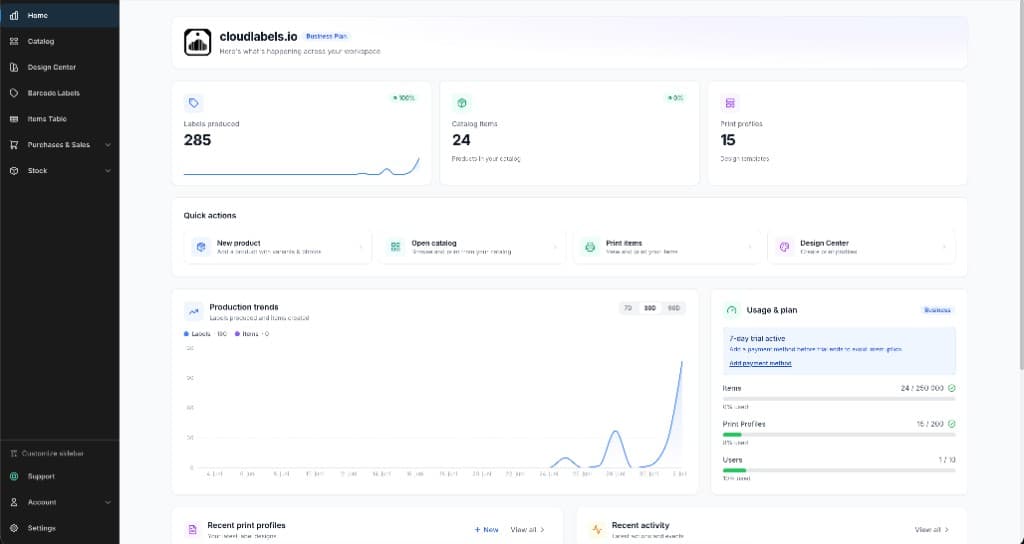Viewport: 1024px width, 544px height.
Task: Click the arrow on the Open catalog card
Action: point(555,247)
